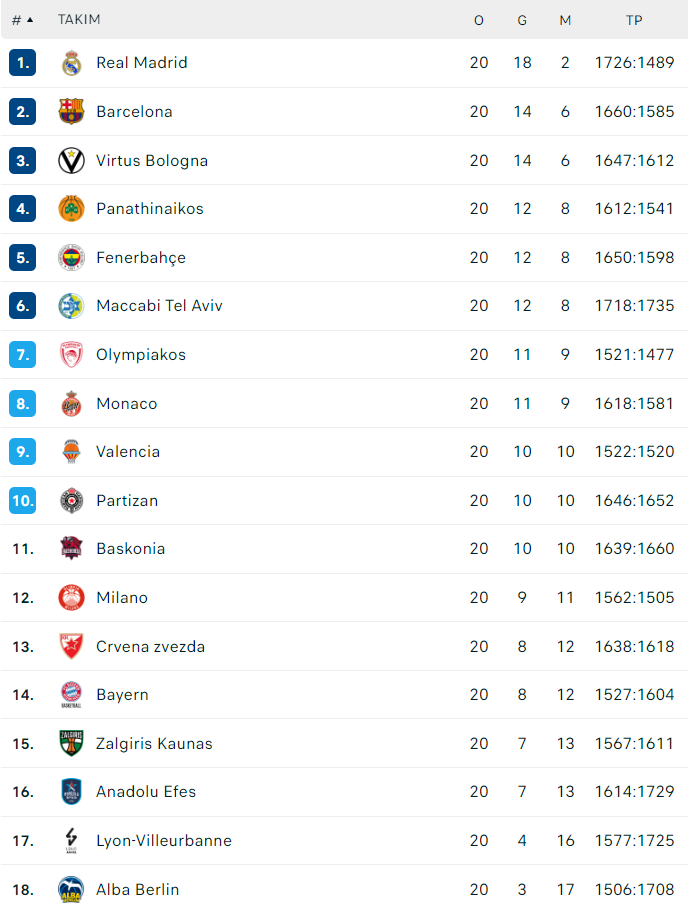Open the Monaco team link
The height and width of the screenshot is (910, 688).
click(127, 404)
